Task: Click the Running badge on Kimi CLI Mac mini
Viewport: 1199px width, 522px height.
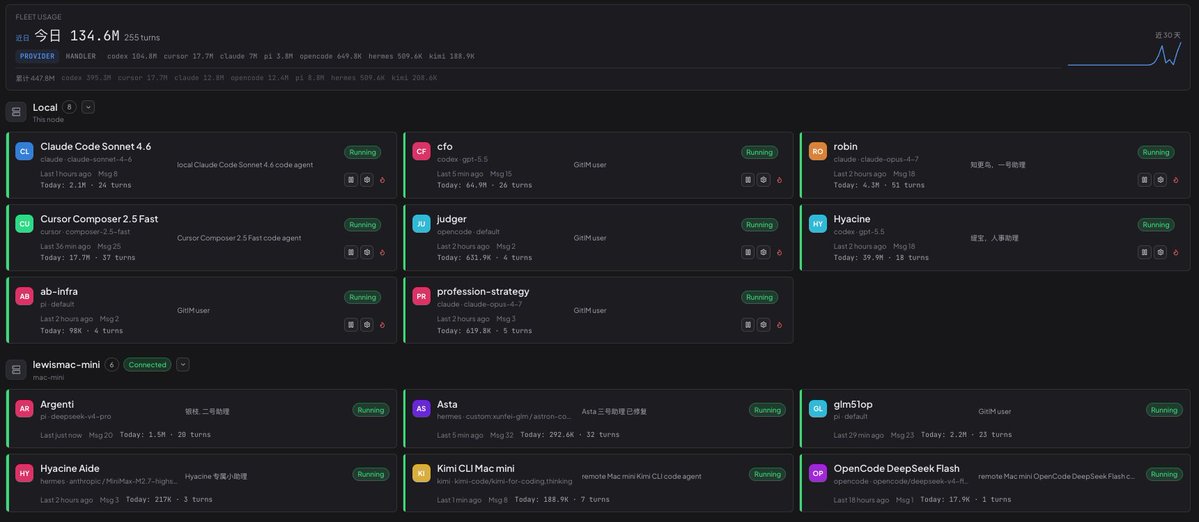Action: click(x=768, y=474)
